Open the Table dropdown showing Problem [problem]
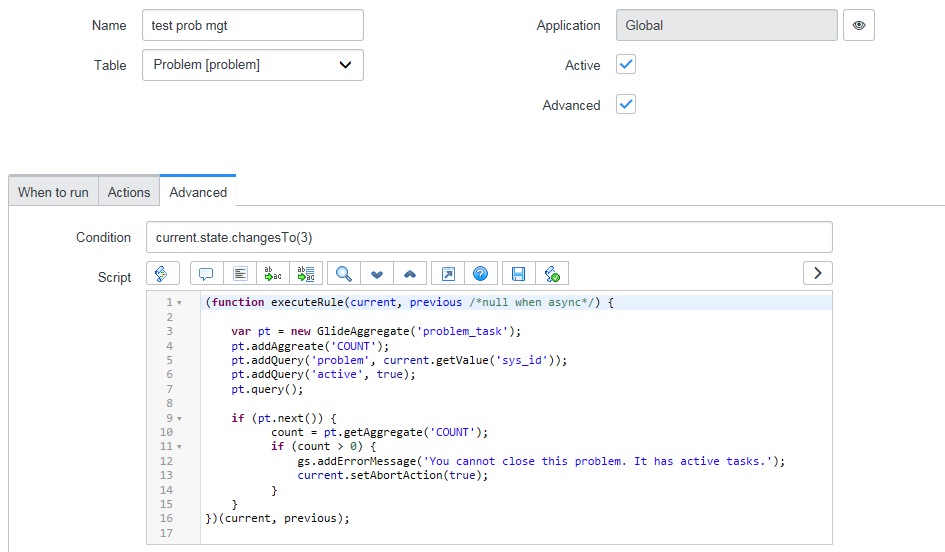The width and height of the screenshot is (945, 552). tap(253, 65)
